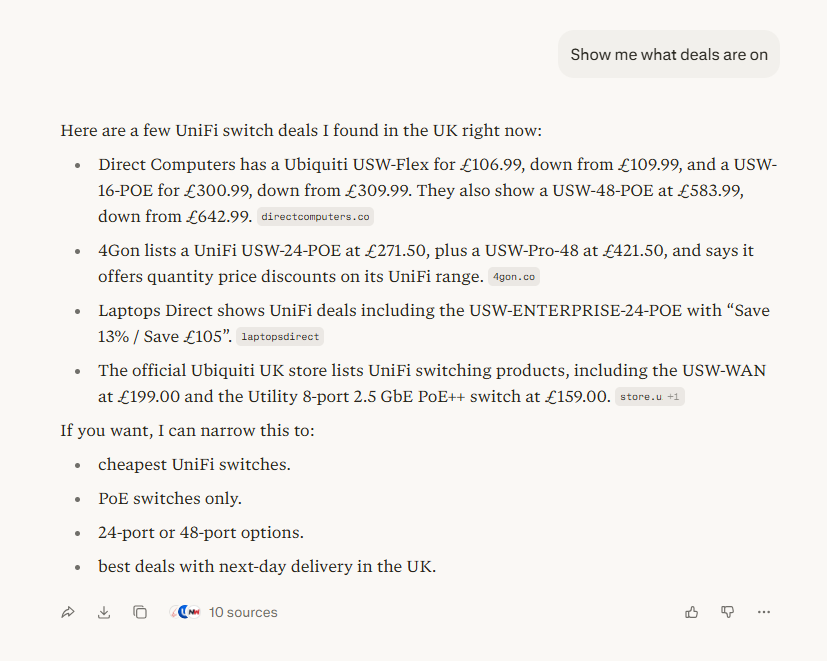
Task: Click the "Show me what deals are on" message bubble
Action: click(669, 54)
